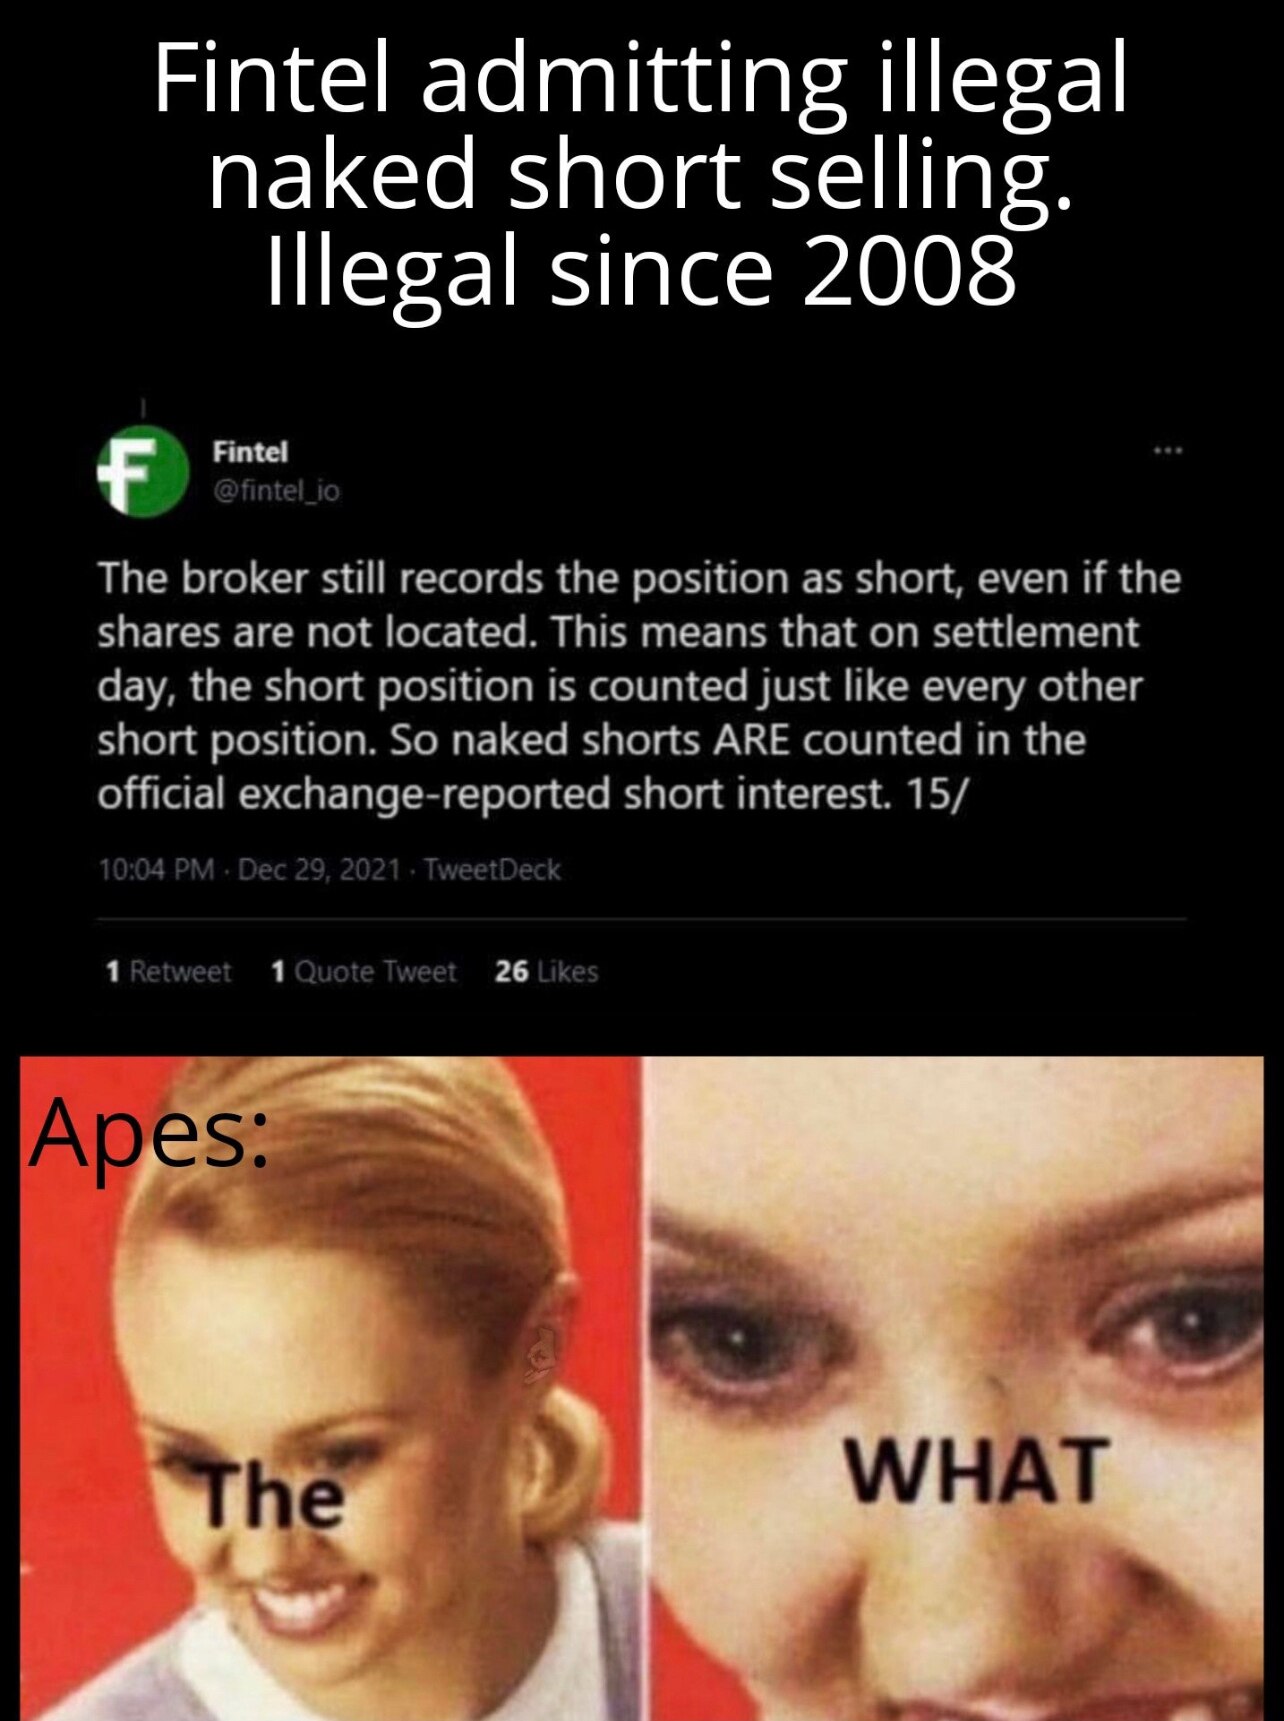View the 1 Quote Tweet list

pyautogui.click(x=364, y=971)
